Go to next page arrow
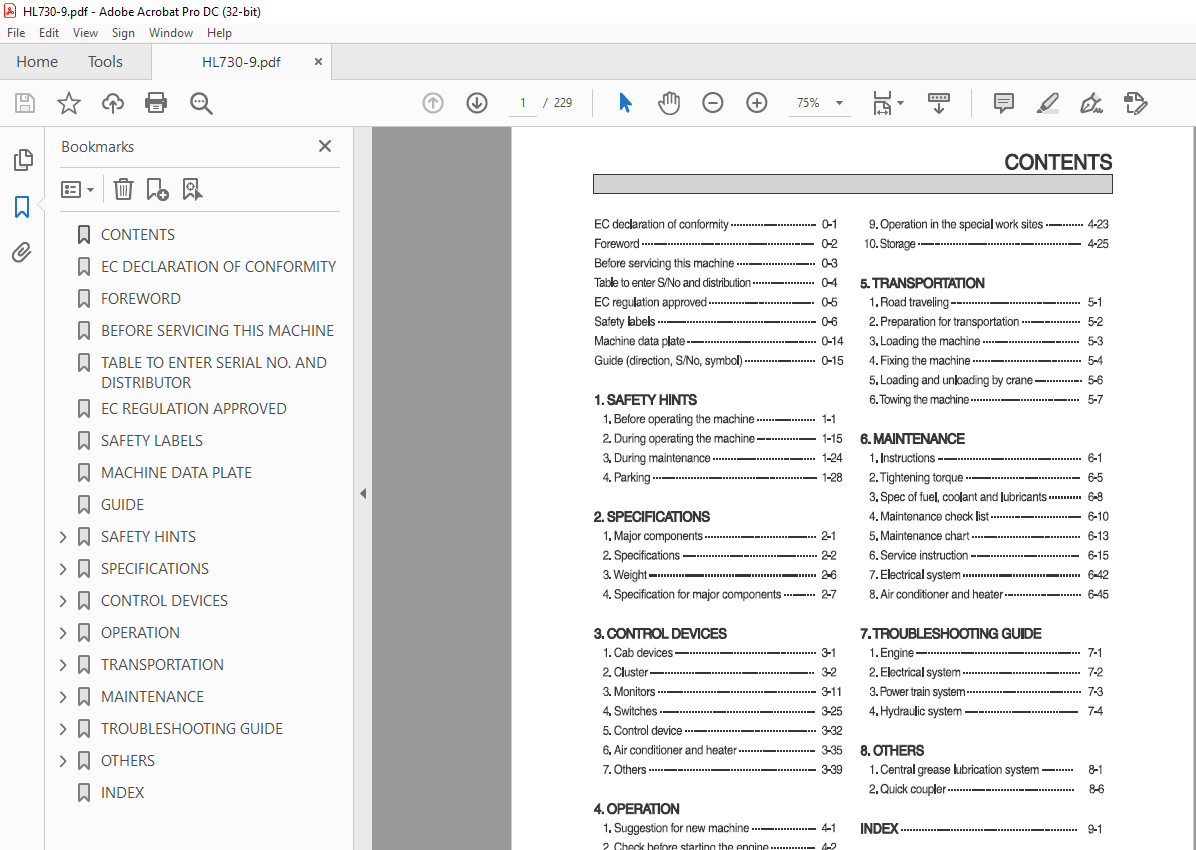Screen dimensions: 1196x850 pos(477,103)
